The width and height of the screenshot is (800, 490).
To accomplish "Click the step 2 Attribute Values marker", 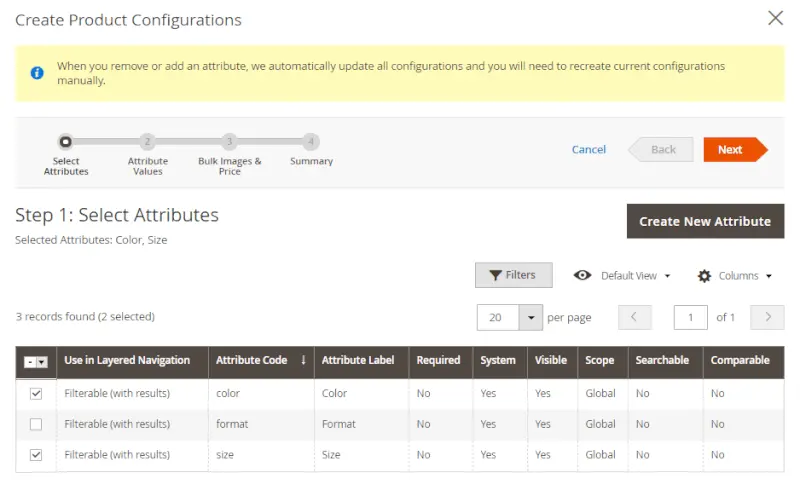I will pyautogui.click(x=147, y=142).
